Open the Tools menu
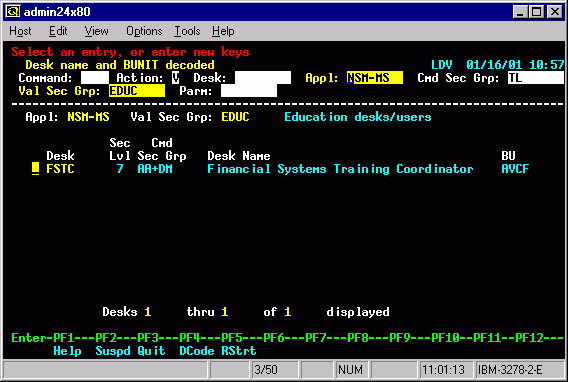 click(187, 31)
